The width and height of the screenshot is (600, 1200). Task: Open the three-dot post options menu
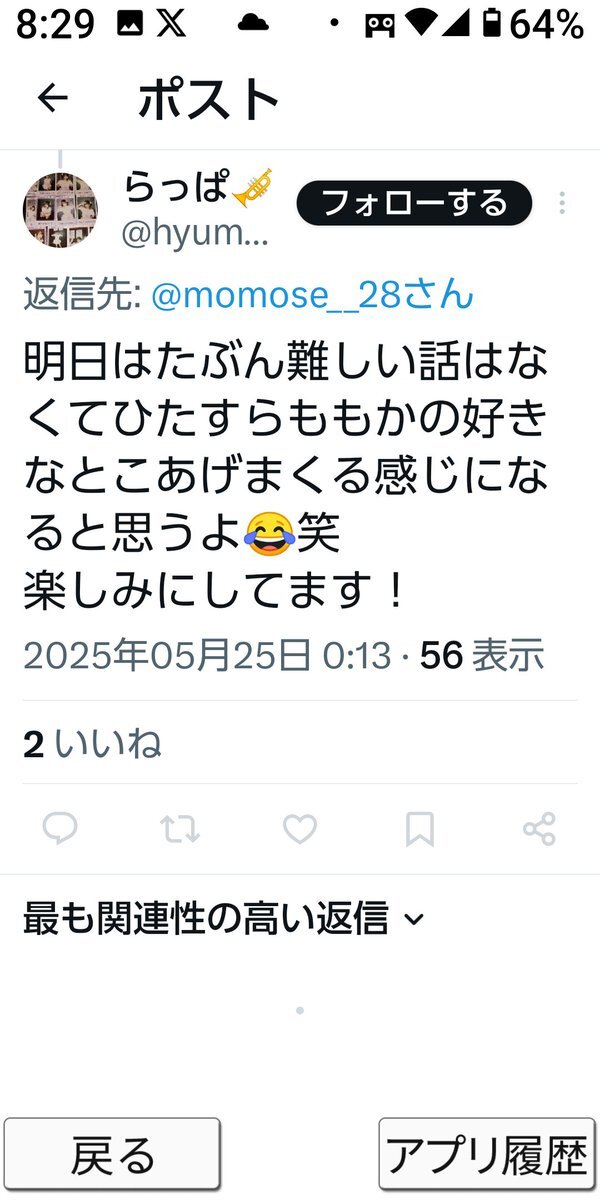pos(562,204)
